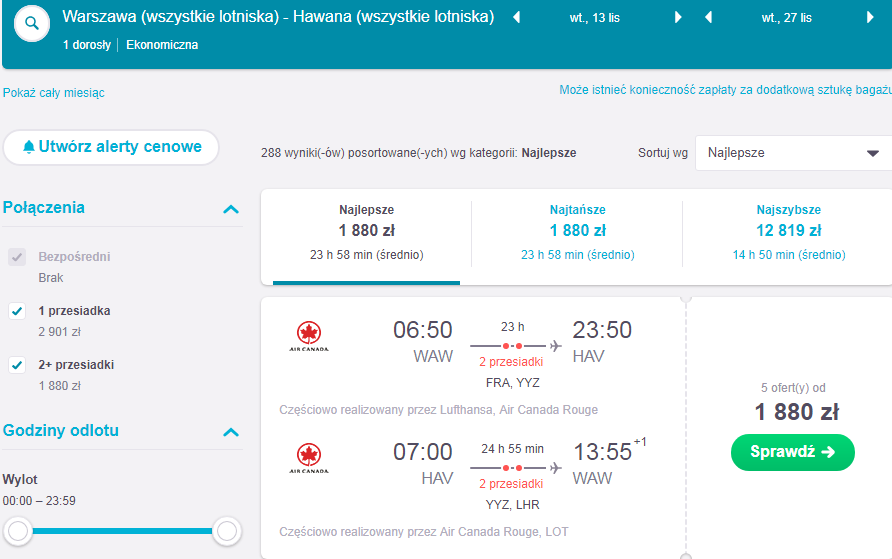Screen dimensions: 892x559
Task: Click the Warszawa - Hawana route summary
Action: [x=278, y=16]
